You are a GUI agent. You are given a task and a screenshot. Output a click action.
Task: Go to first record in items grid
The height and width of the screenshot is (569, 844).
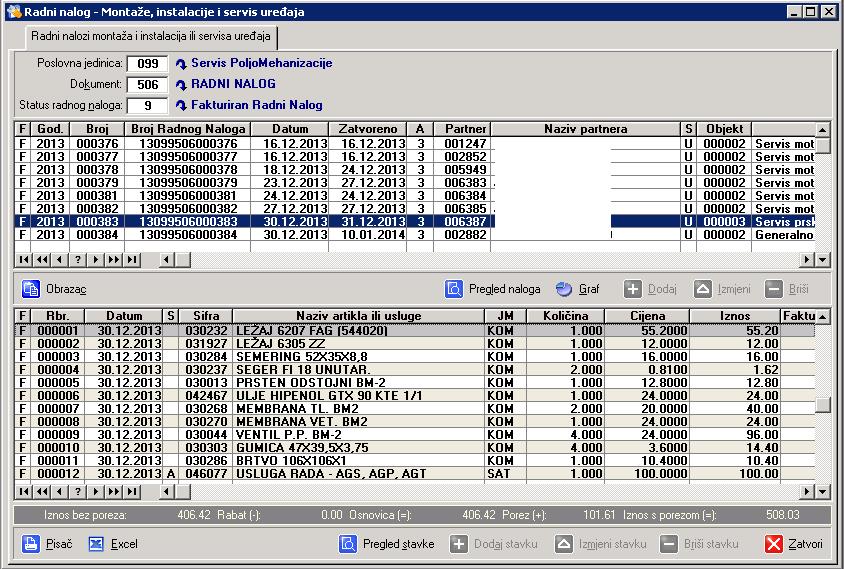[x=24, y=491]
